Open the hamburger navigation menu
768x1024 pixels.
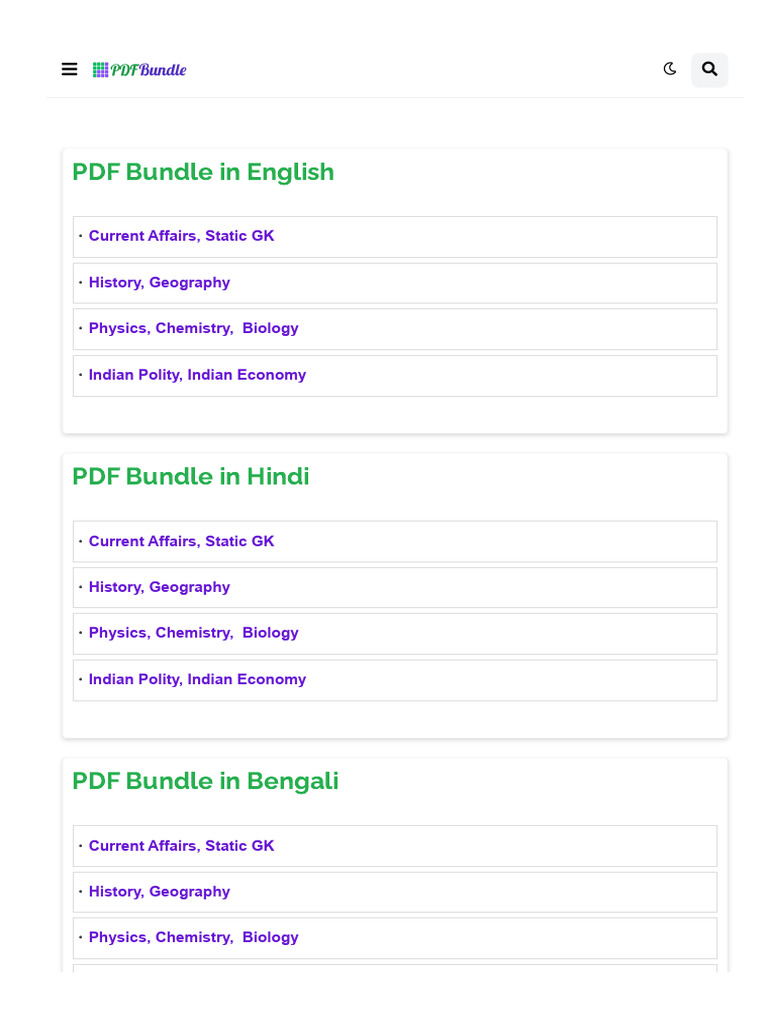click(69, 69)
